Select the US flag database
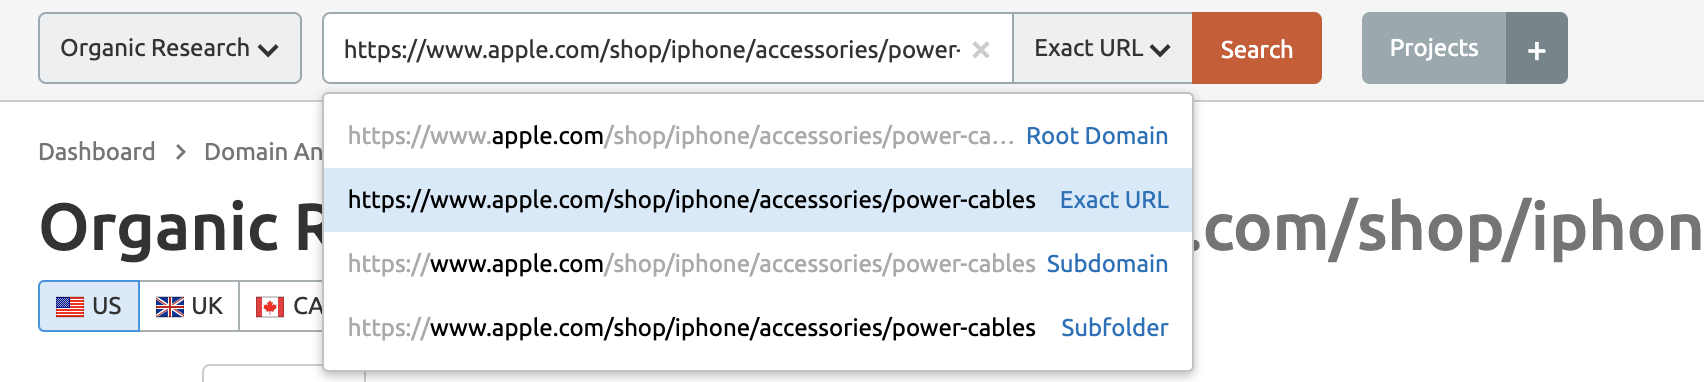Screen dimensions: 1704x382 click(x=89, y=306)
